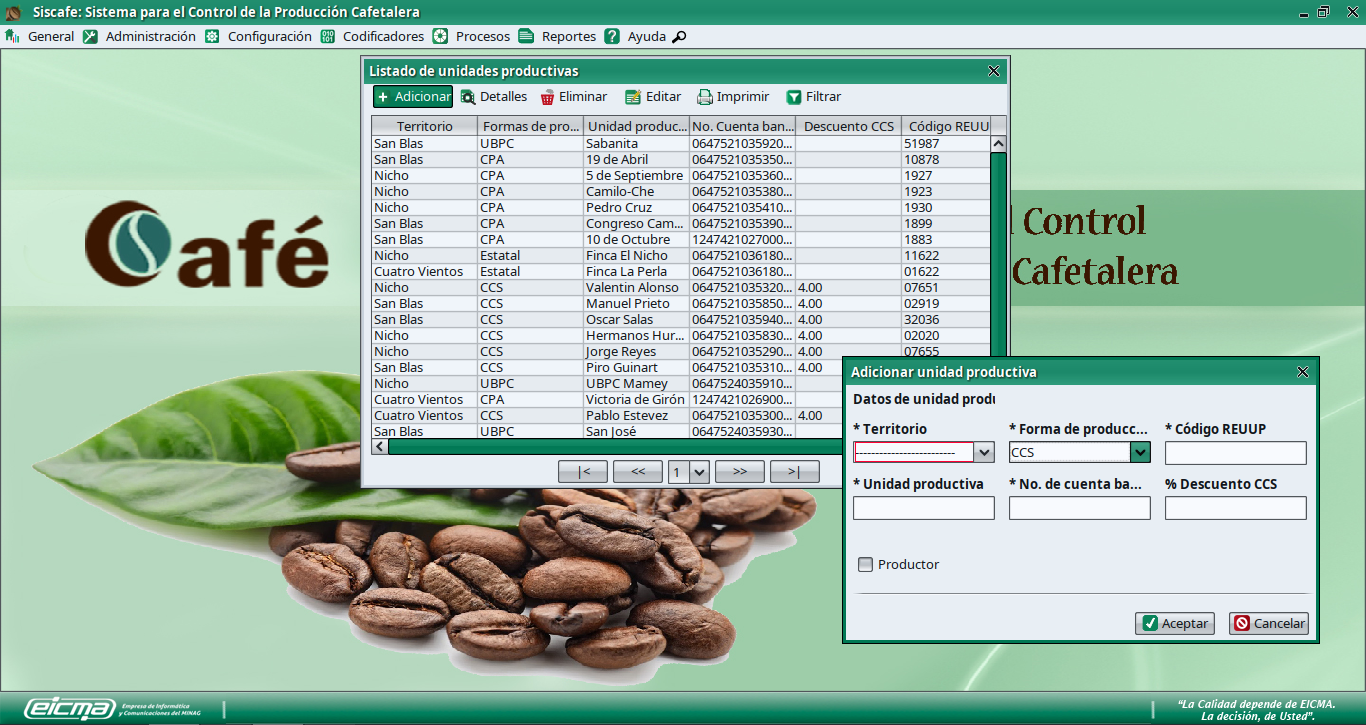Expand the Territorio dropdown
The width and height of the screenshot is (1366, 725).
coord(984,453)
